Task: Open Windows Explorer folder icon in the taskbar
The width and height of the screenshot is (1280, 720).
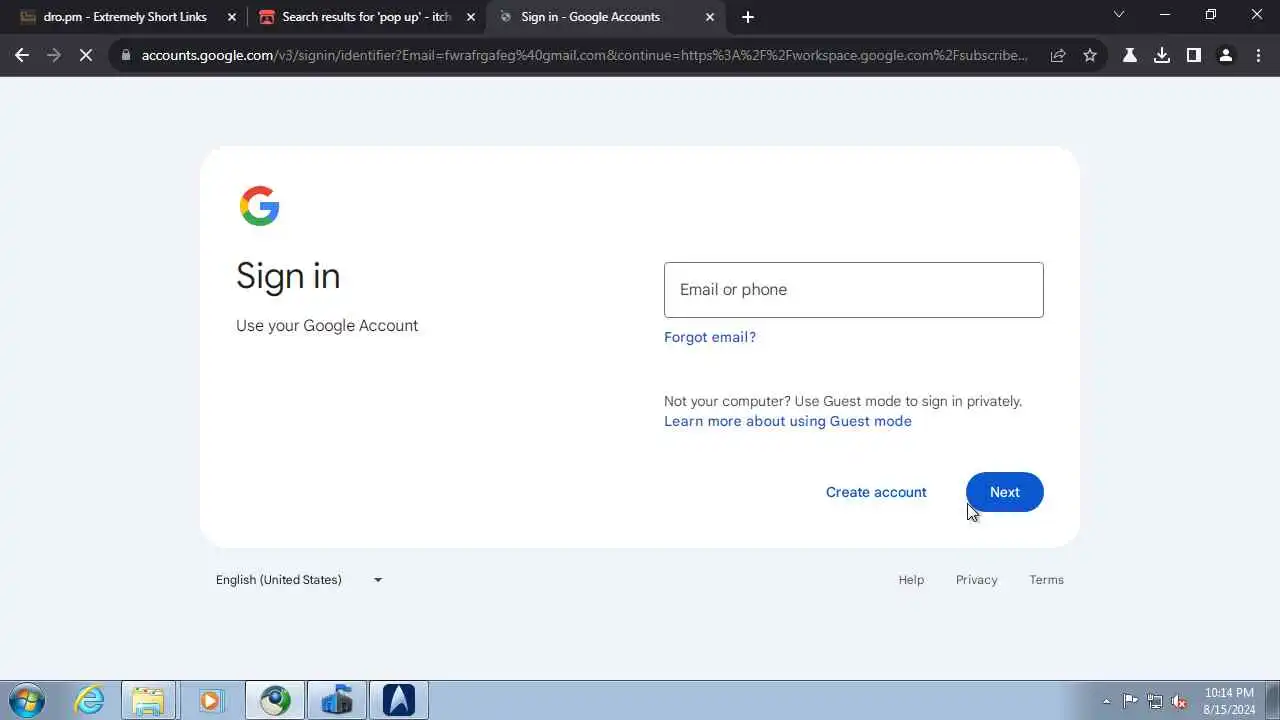Action: [x=149, y=700]
